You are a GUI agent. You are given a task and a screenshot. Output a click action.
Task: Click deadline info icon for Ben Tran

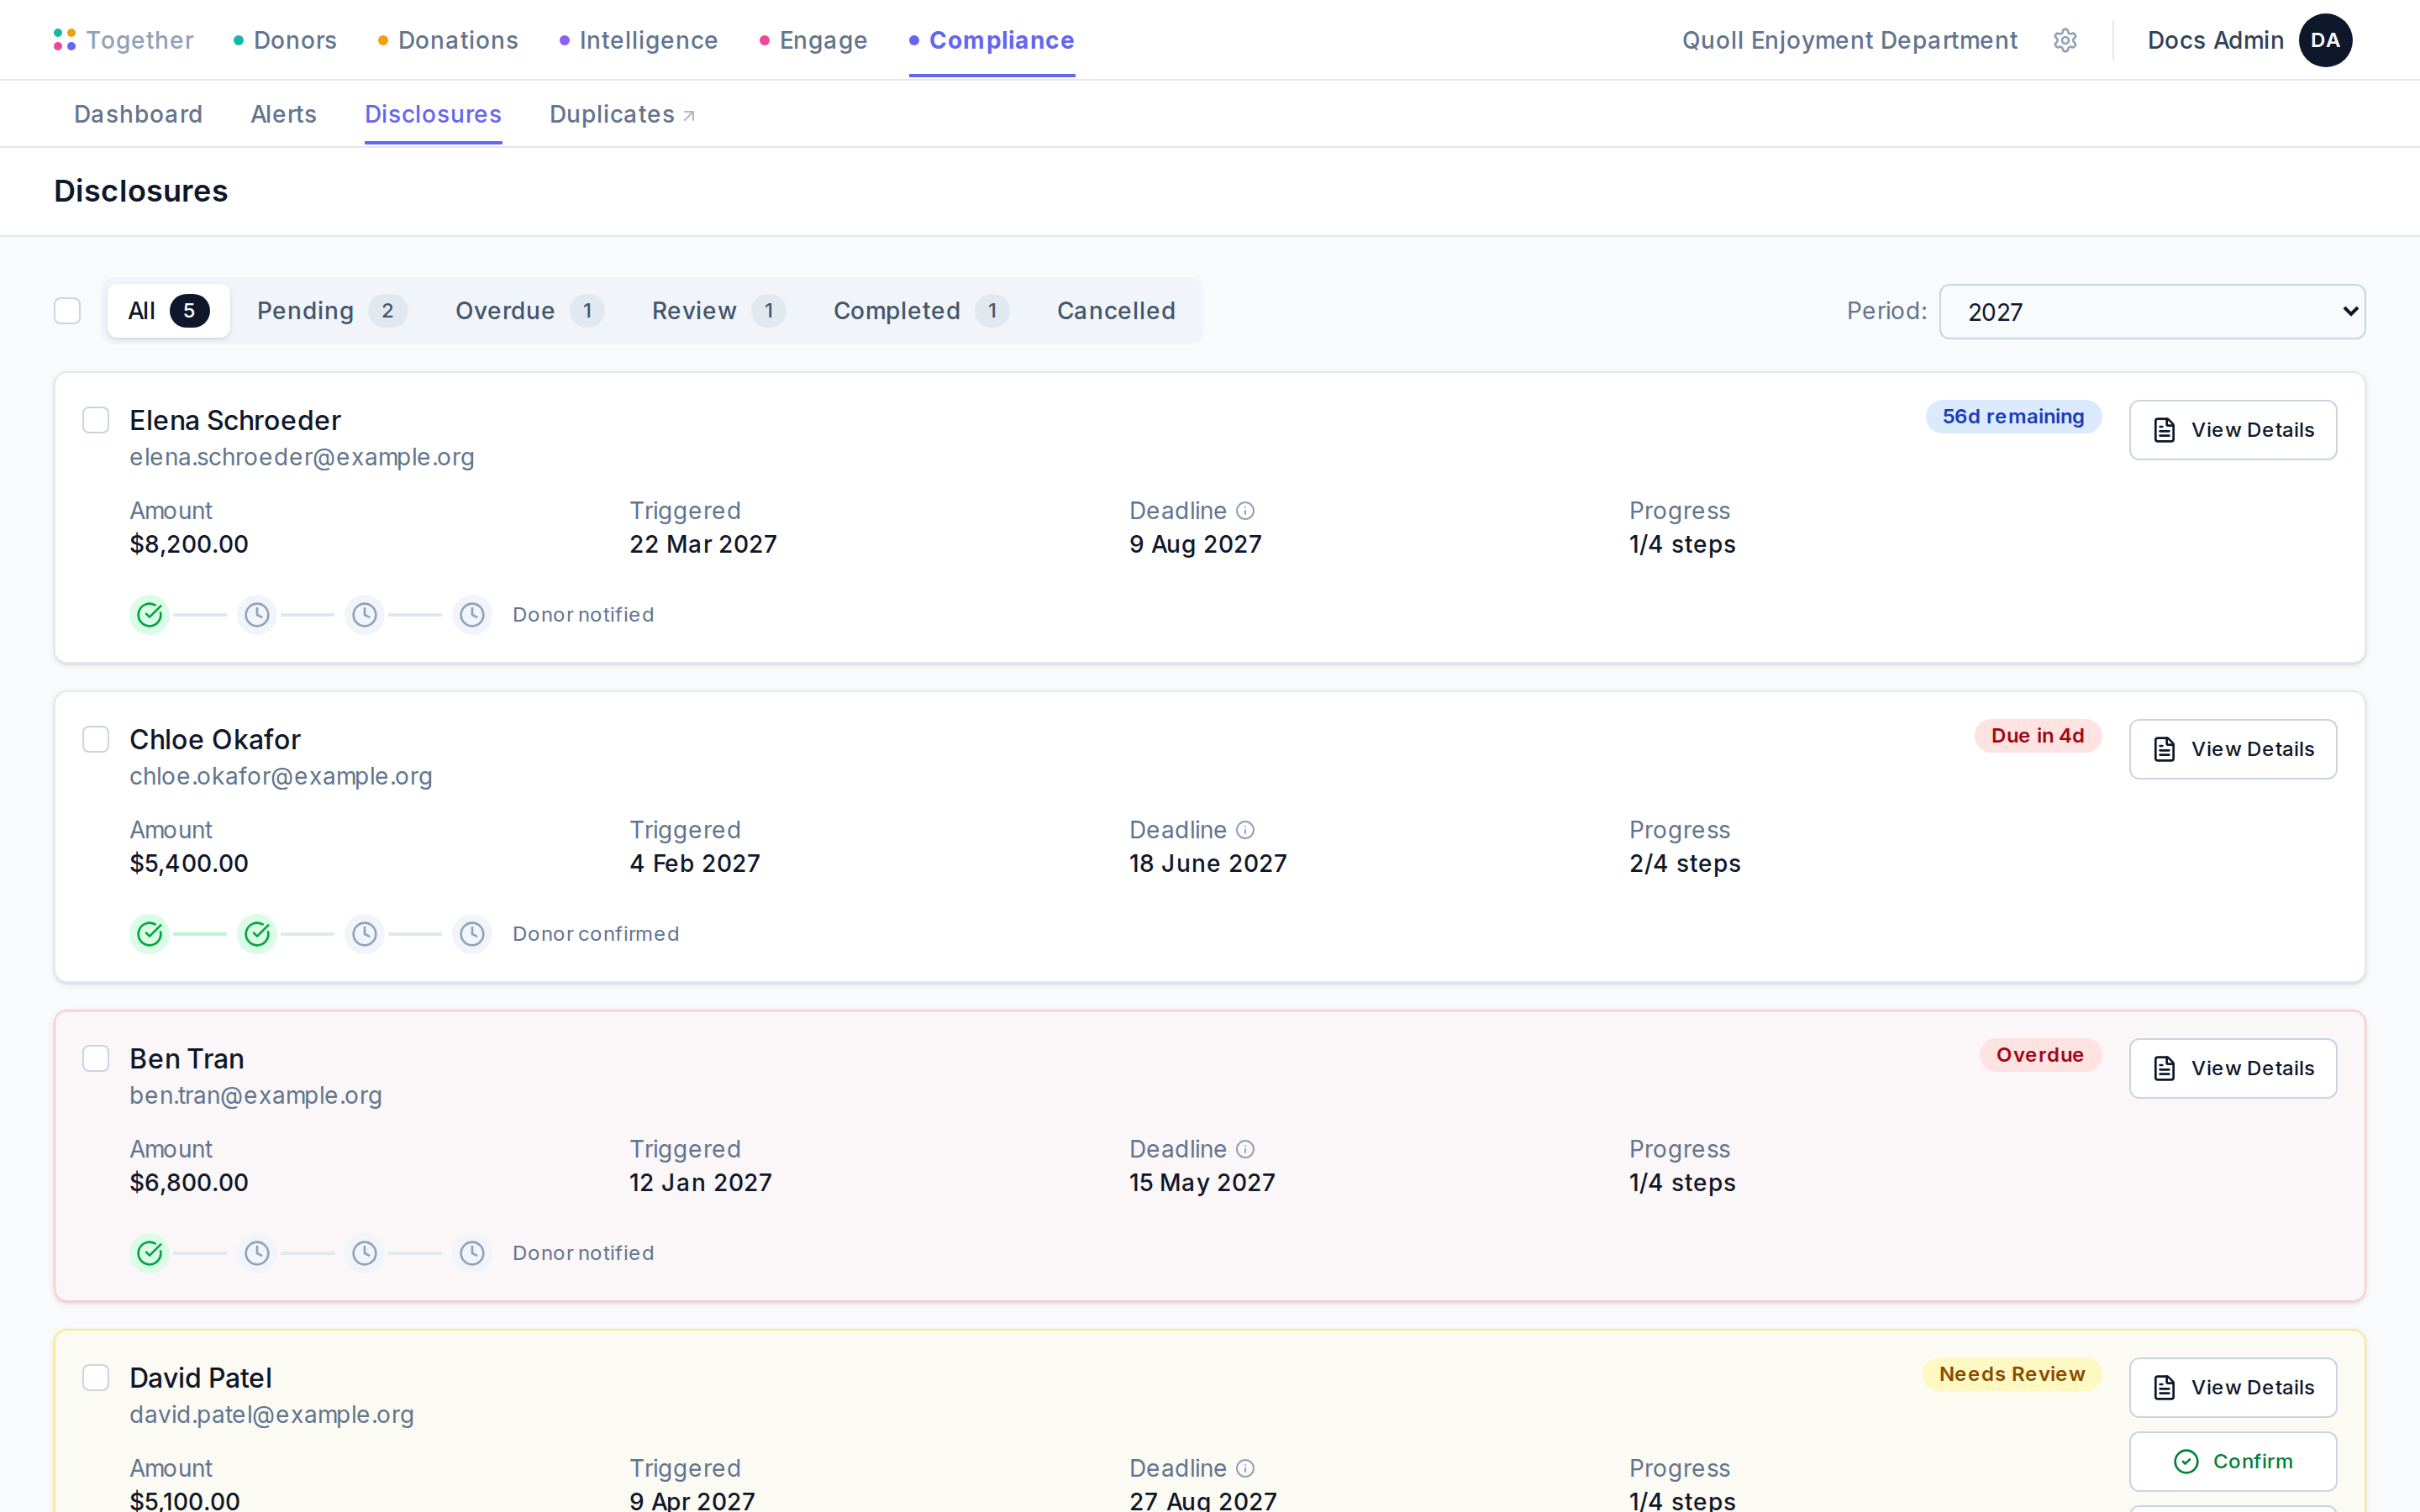point(1245,1149)
